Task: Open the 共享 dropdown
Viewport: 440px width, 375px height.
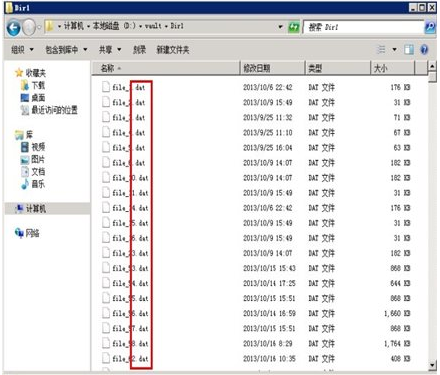Action: (110, 50)
